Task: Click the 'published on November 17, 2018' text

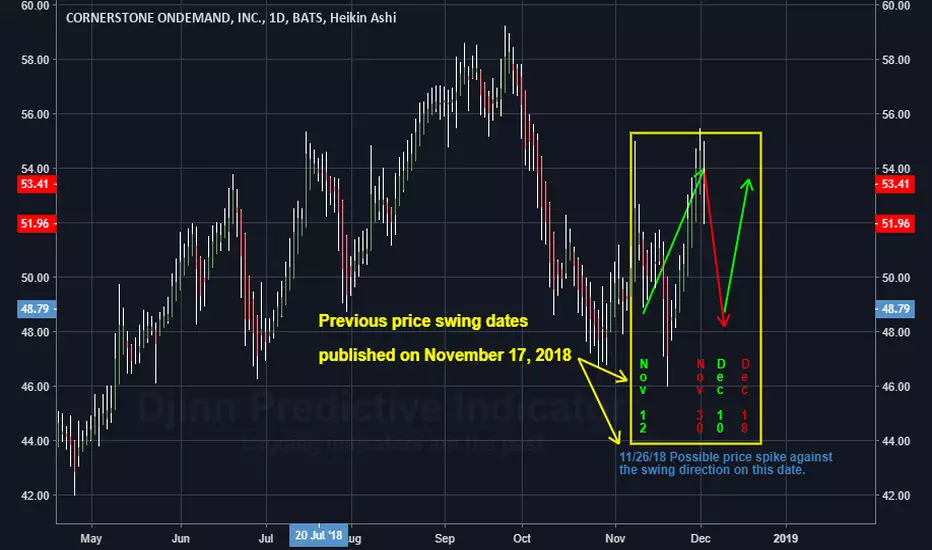Action: click(x=445, y=355)
